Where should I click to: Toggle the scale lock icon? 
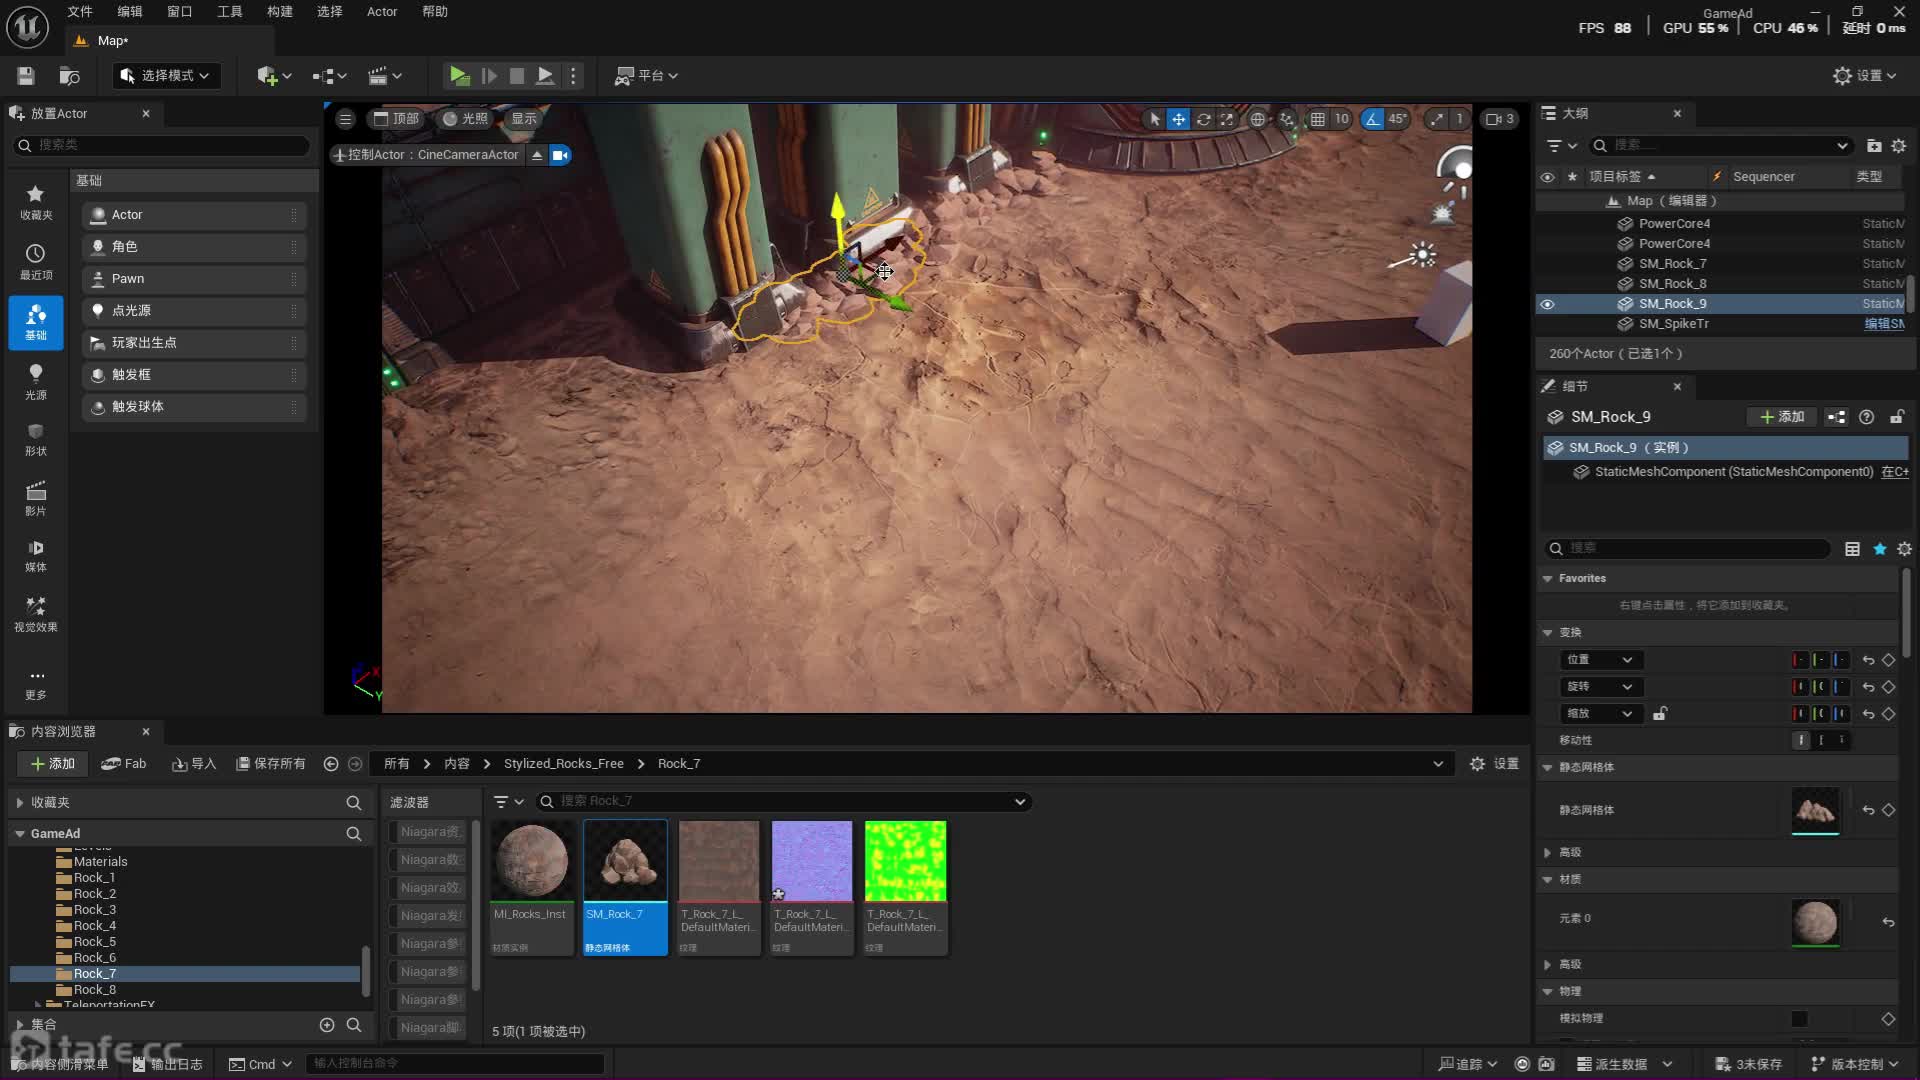click(x=1660, y=713)
